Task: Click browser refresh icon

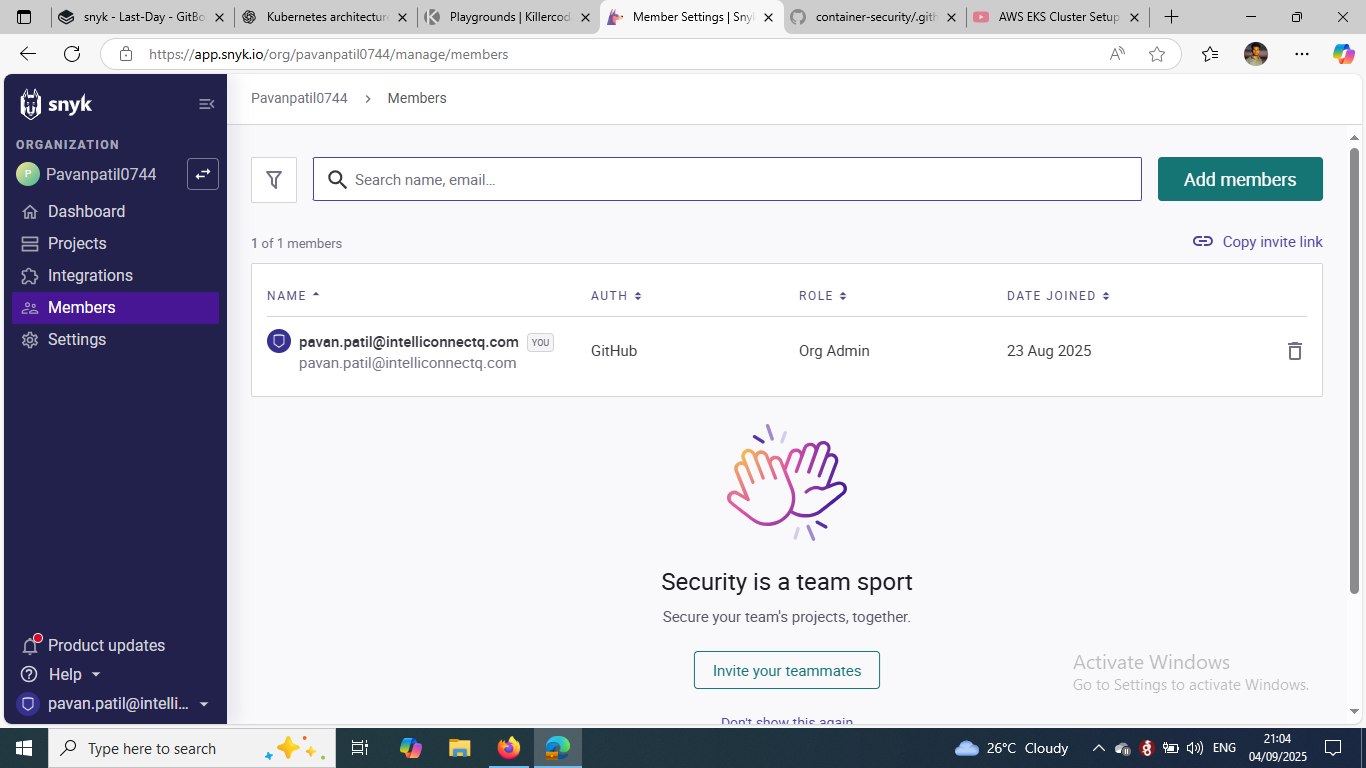Action: (x=72, y=54)
